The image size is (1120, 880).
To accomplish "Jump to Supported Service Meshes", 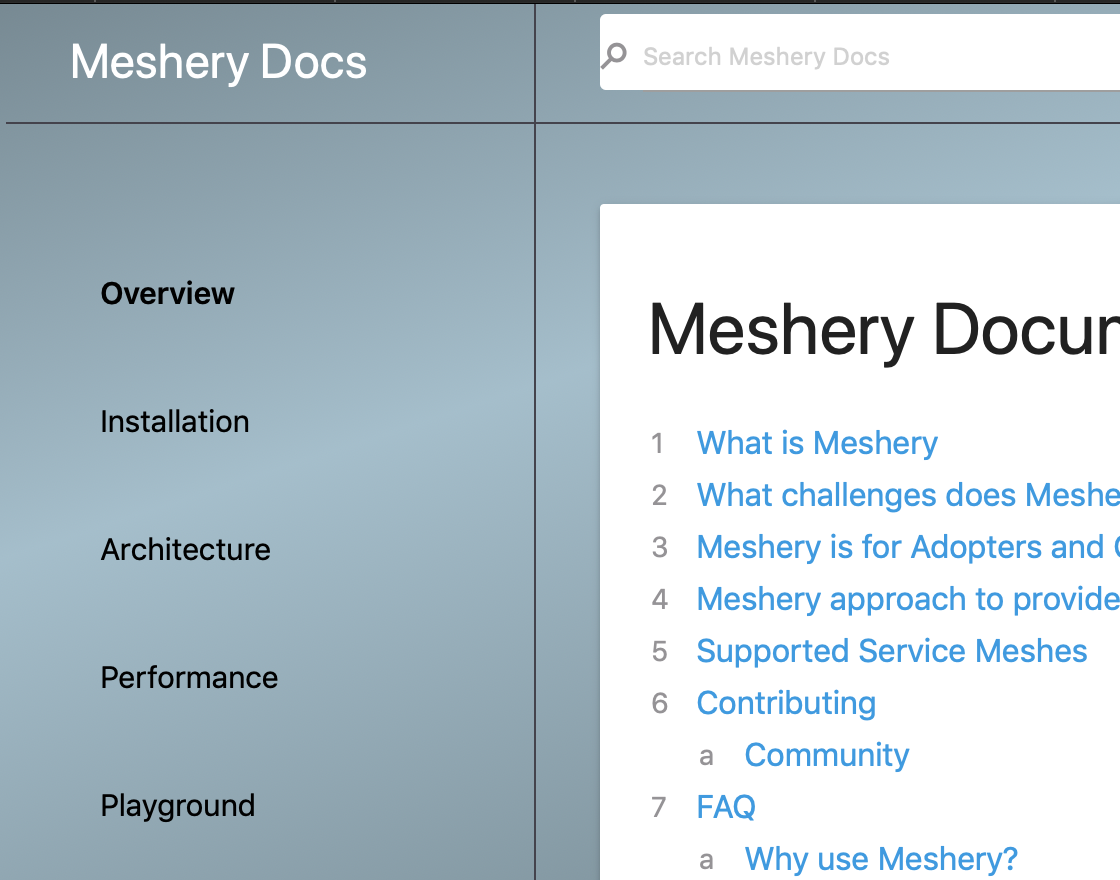I will pos(891,651).
